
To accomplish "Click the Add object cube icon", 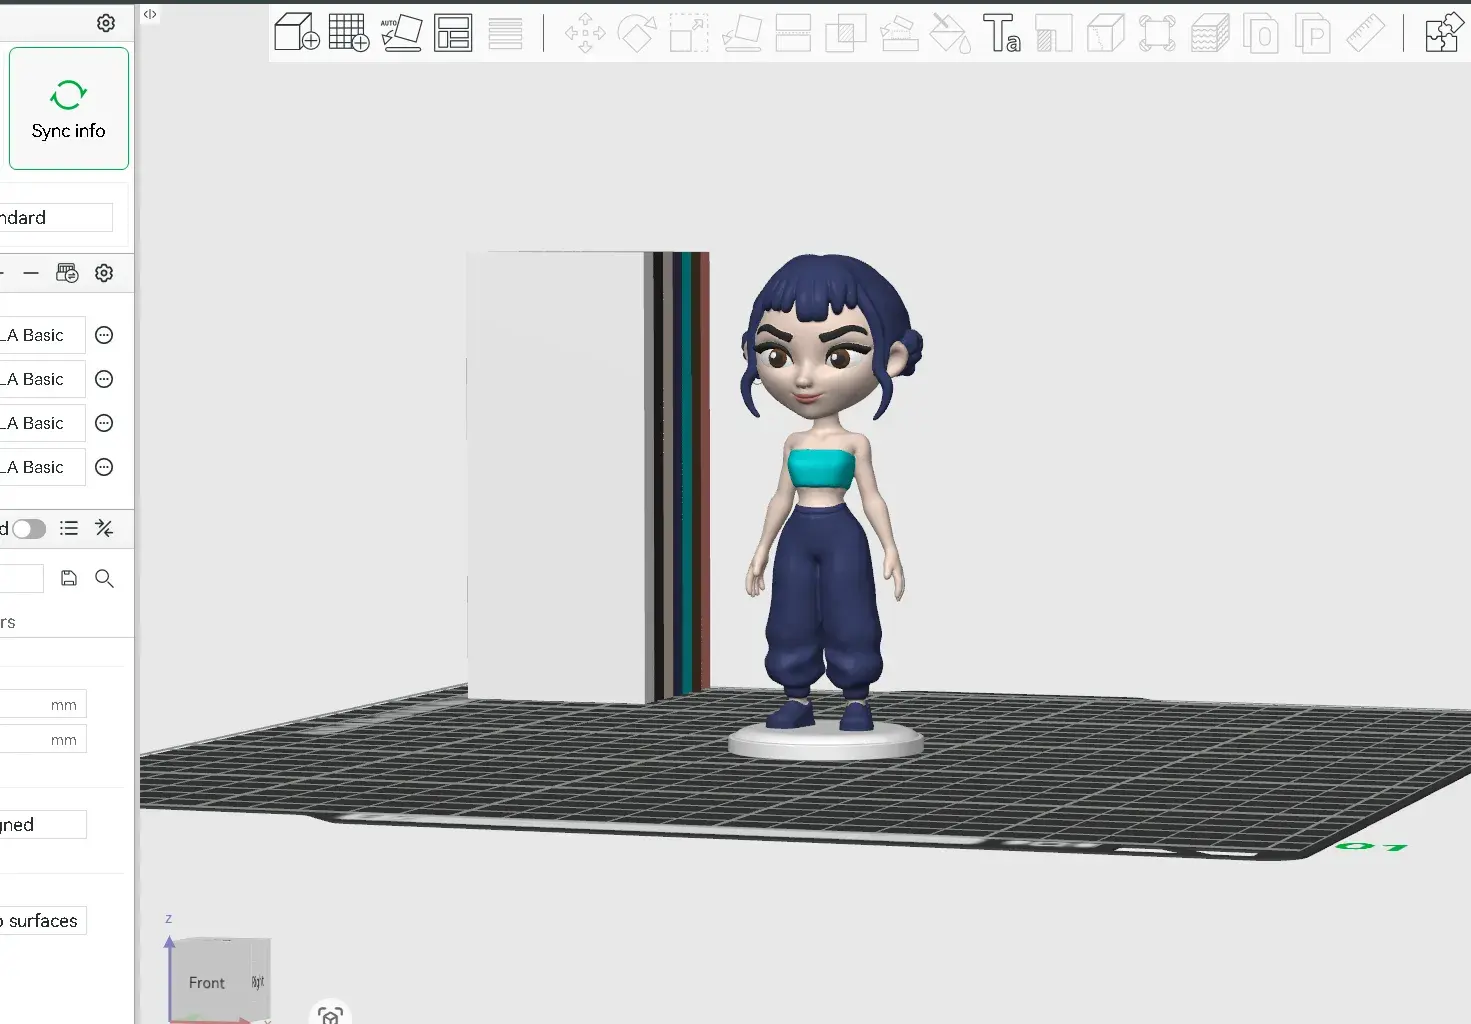I will 296,32.
